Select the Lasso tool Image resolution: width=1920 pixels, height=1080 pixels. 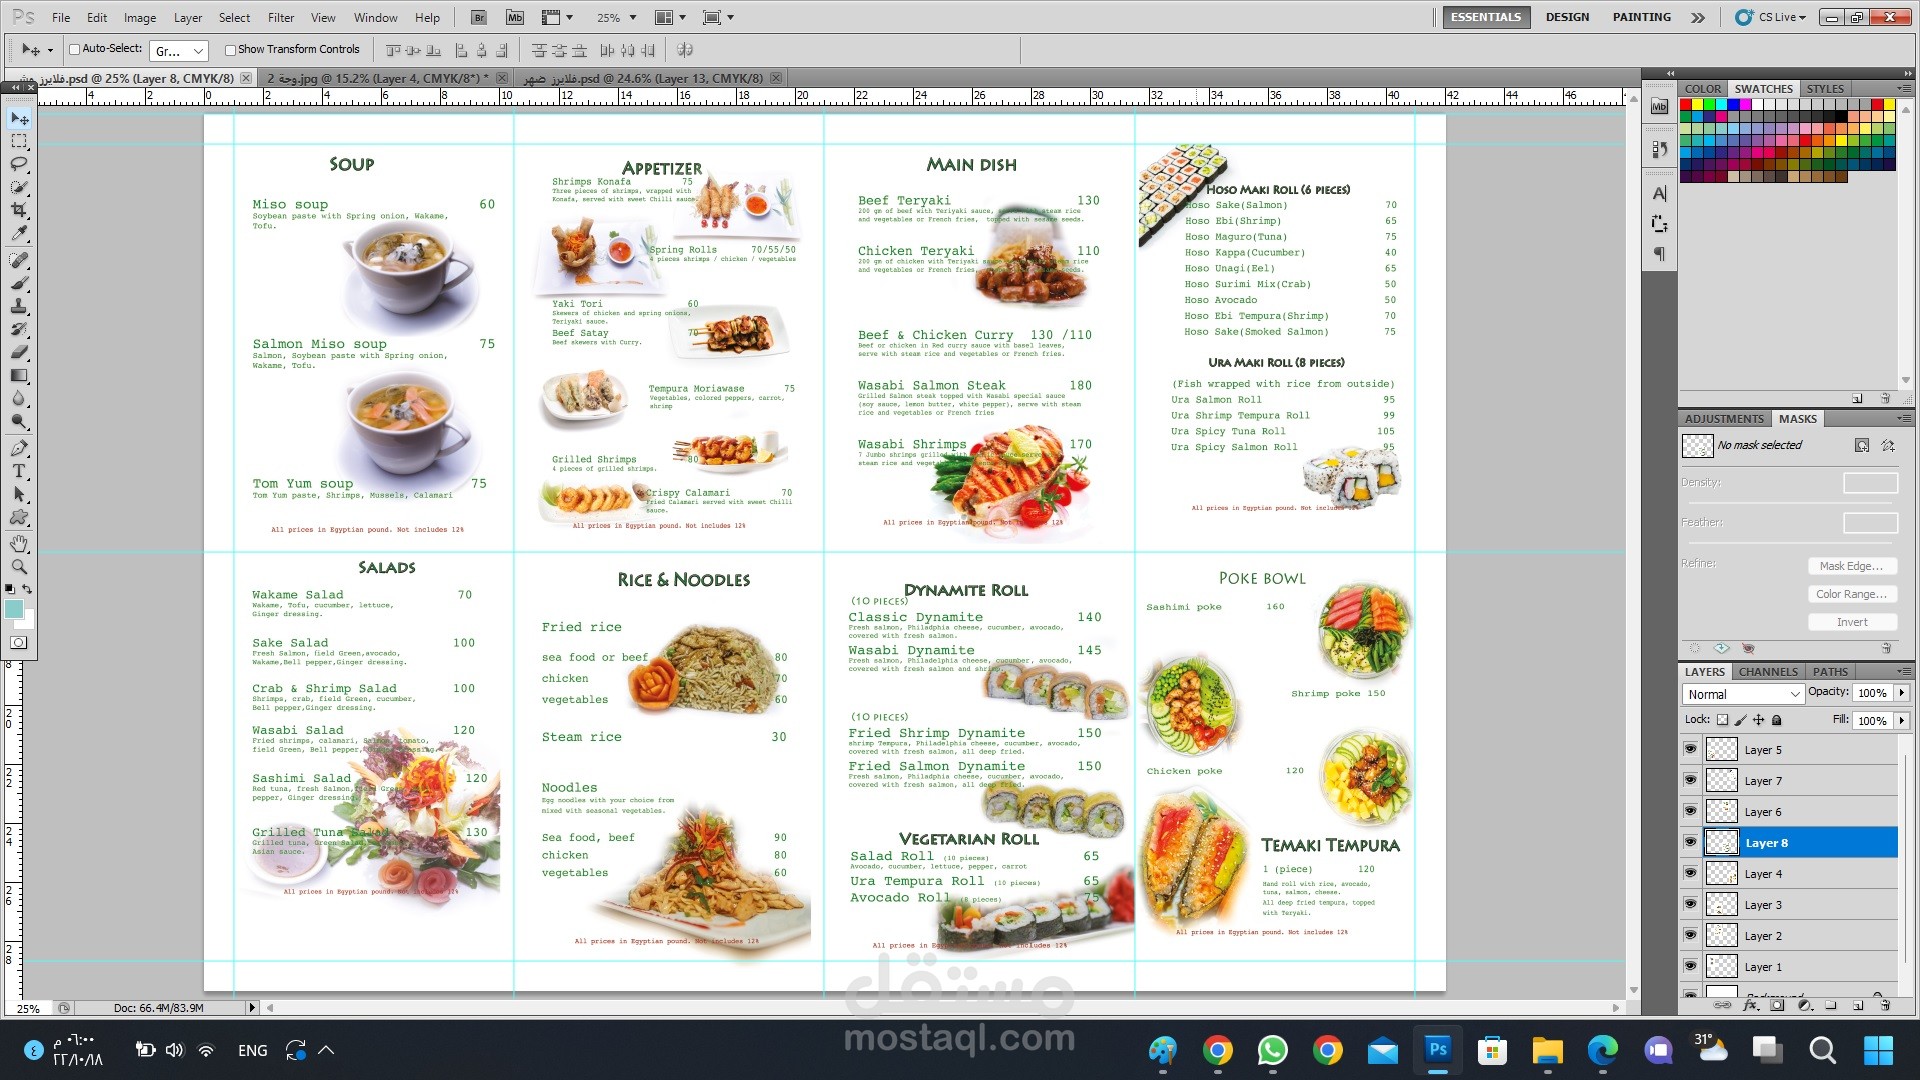(19, 164)
